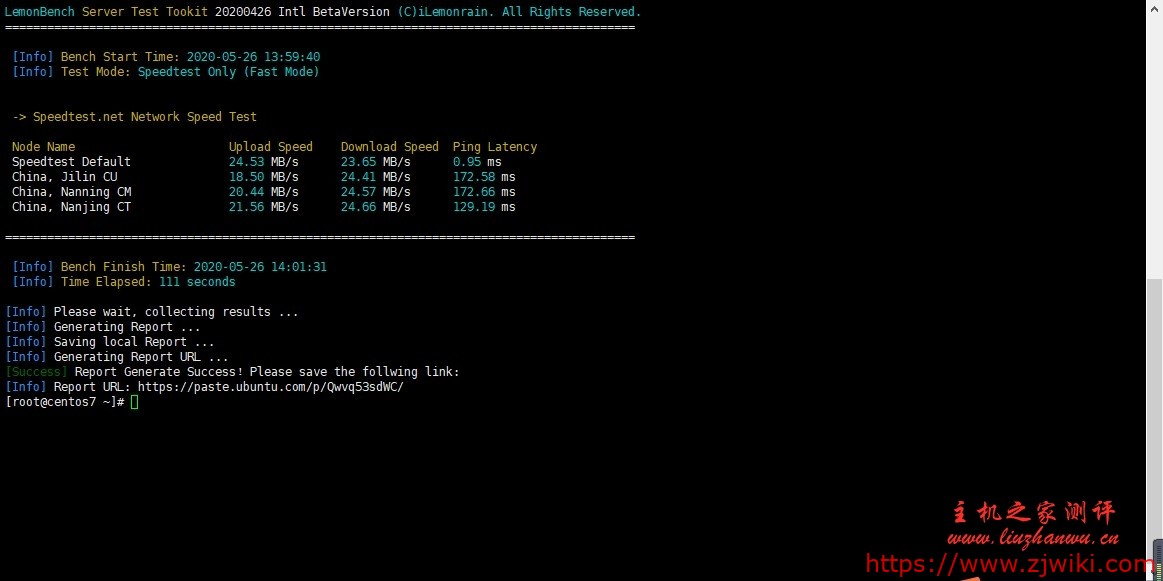Image resolution: width=1163 pixels, height=581 pixels.
Task: Click the Bench Finish Time timestamp
Action: [260, 267]
